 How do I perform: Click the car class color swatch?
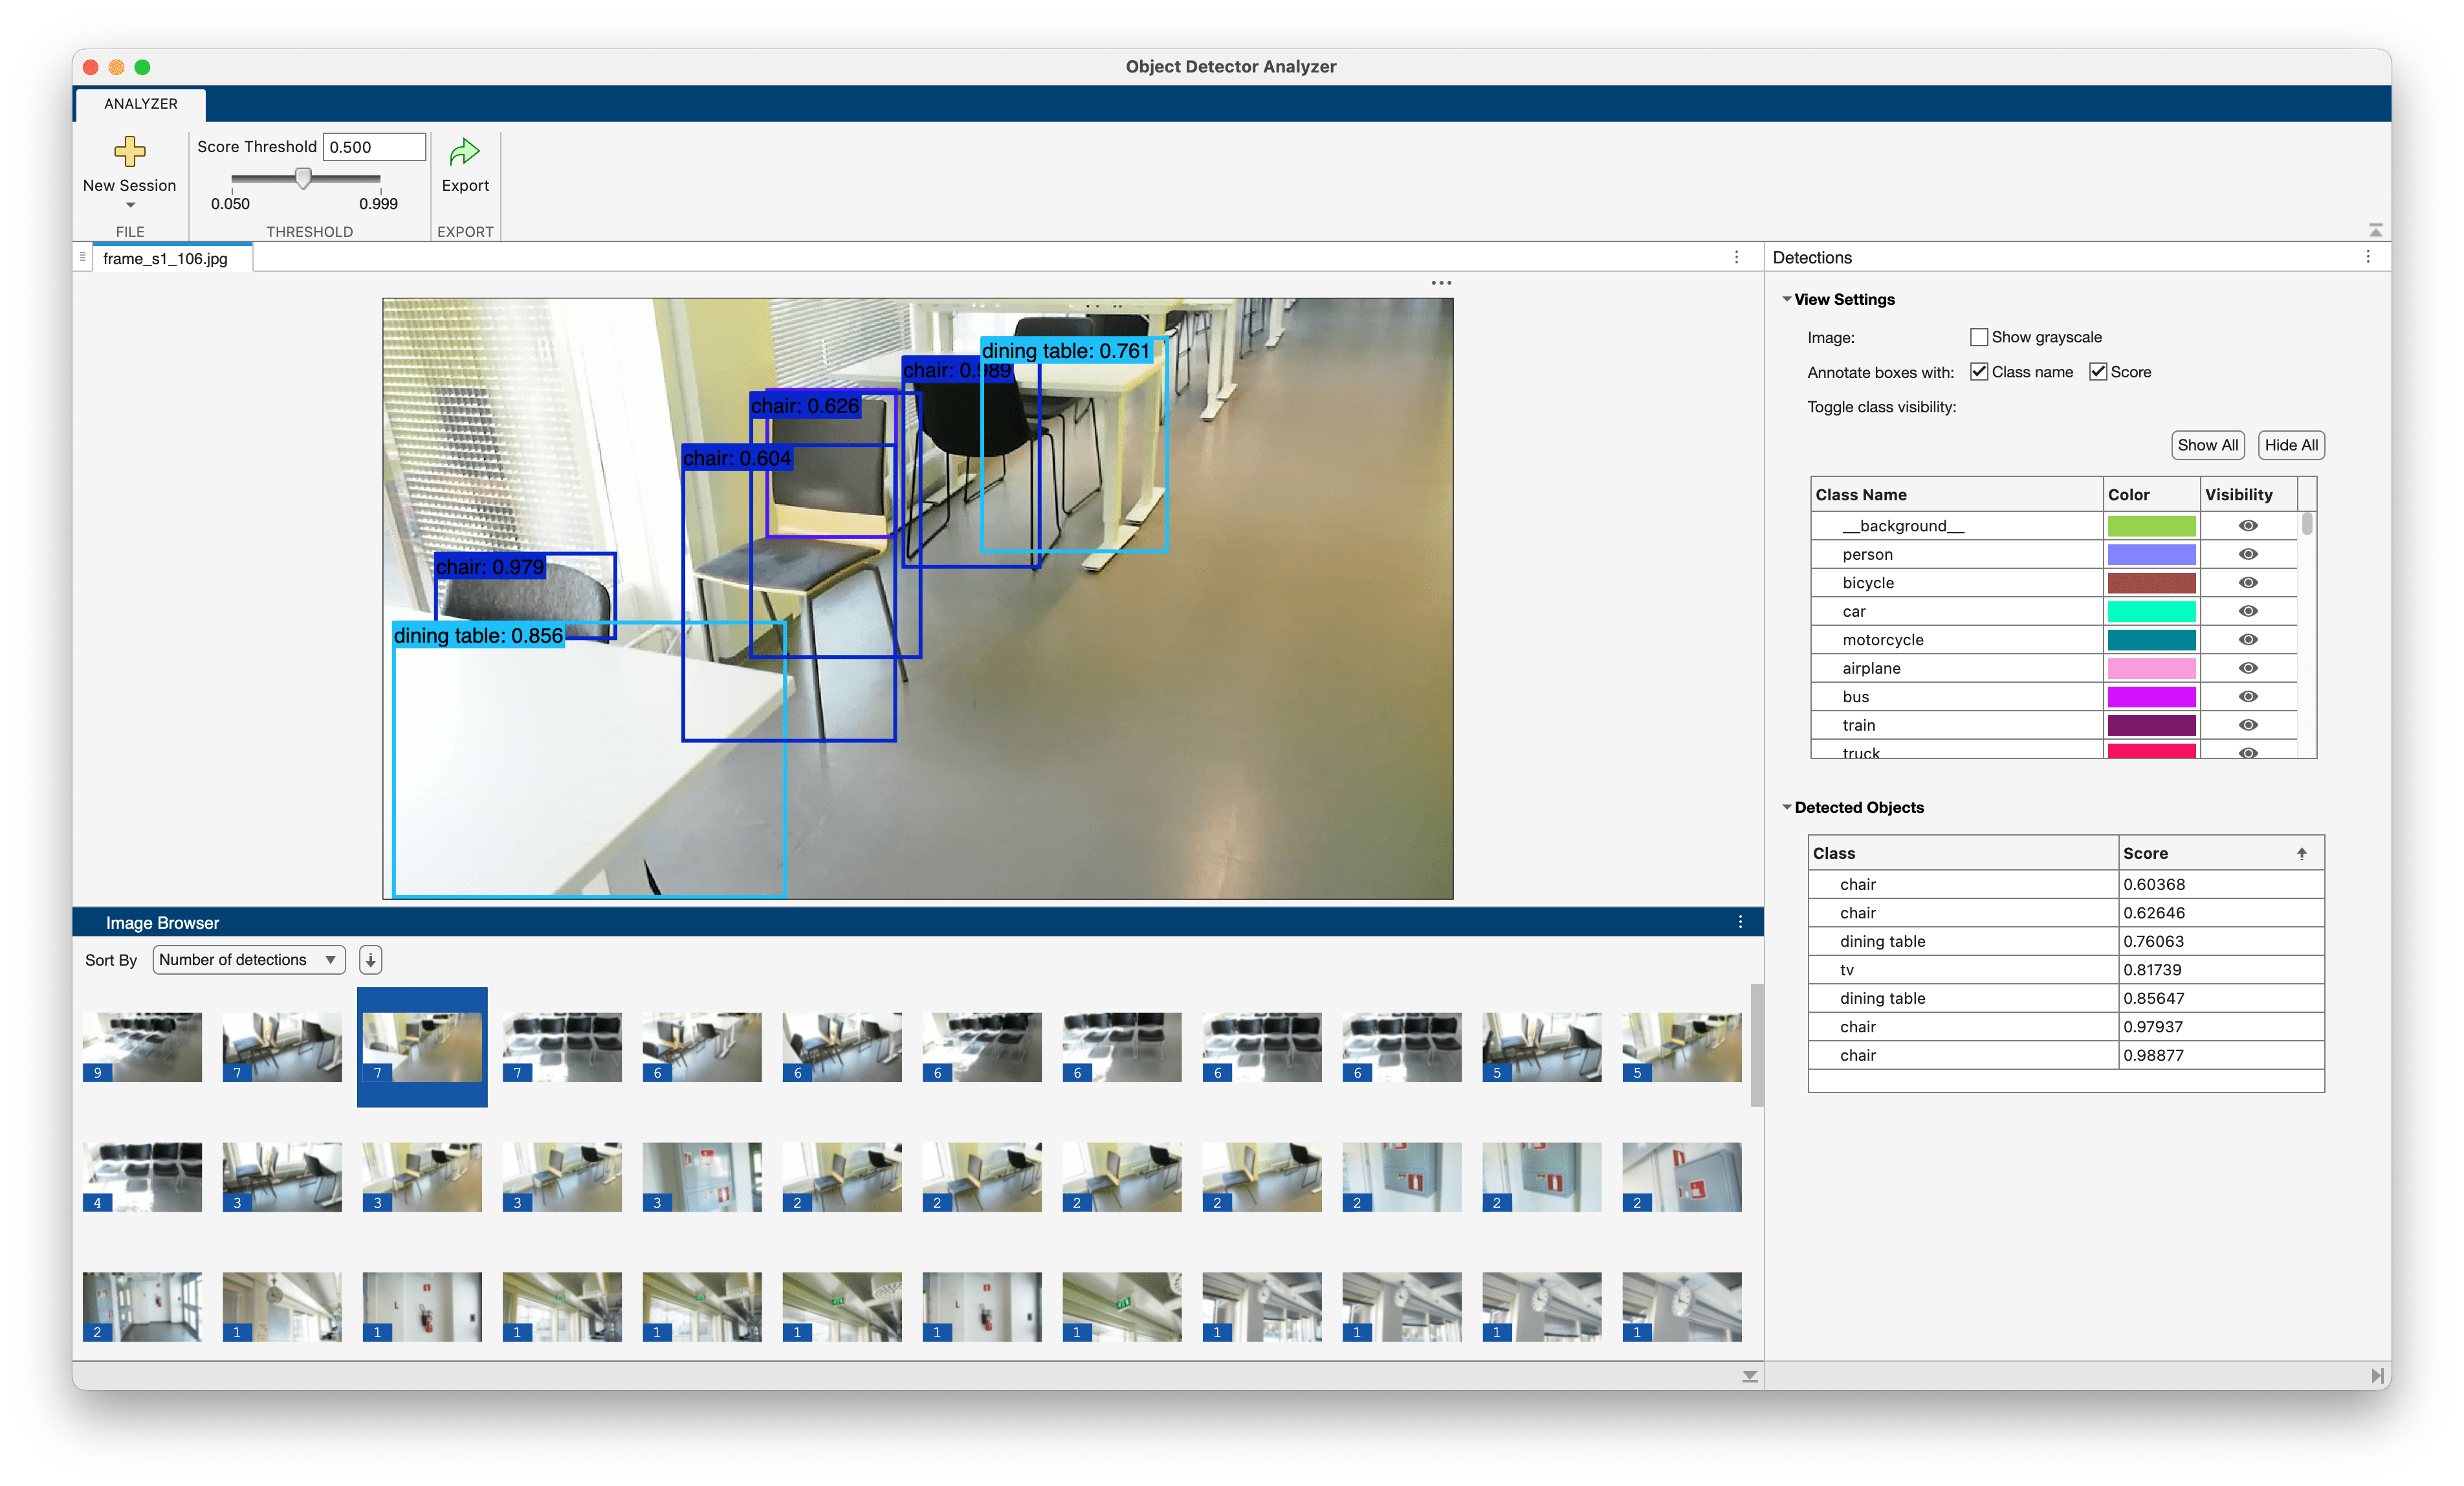click(x=2152, y=611)
